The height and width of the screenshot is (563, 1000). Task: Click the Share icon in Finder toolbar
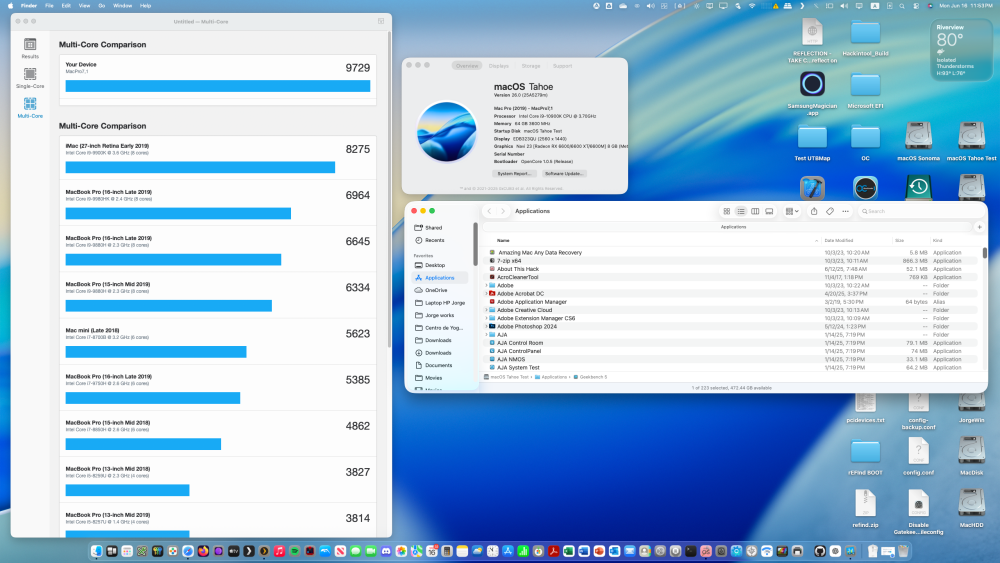814,211
